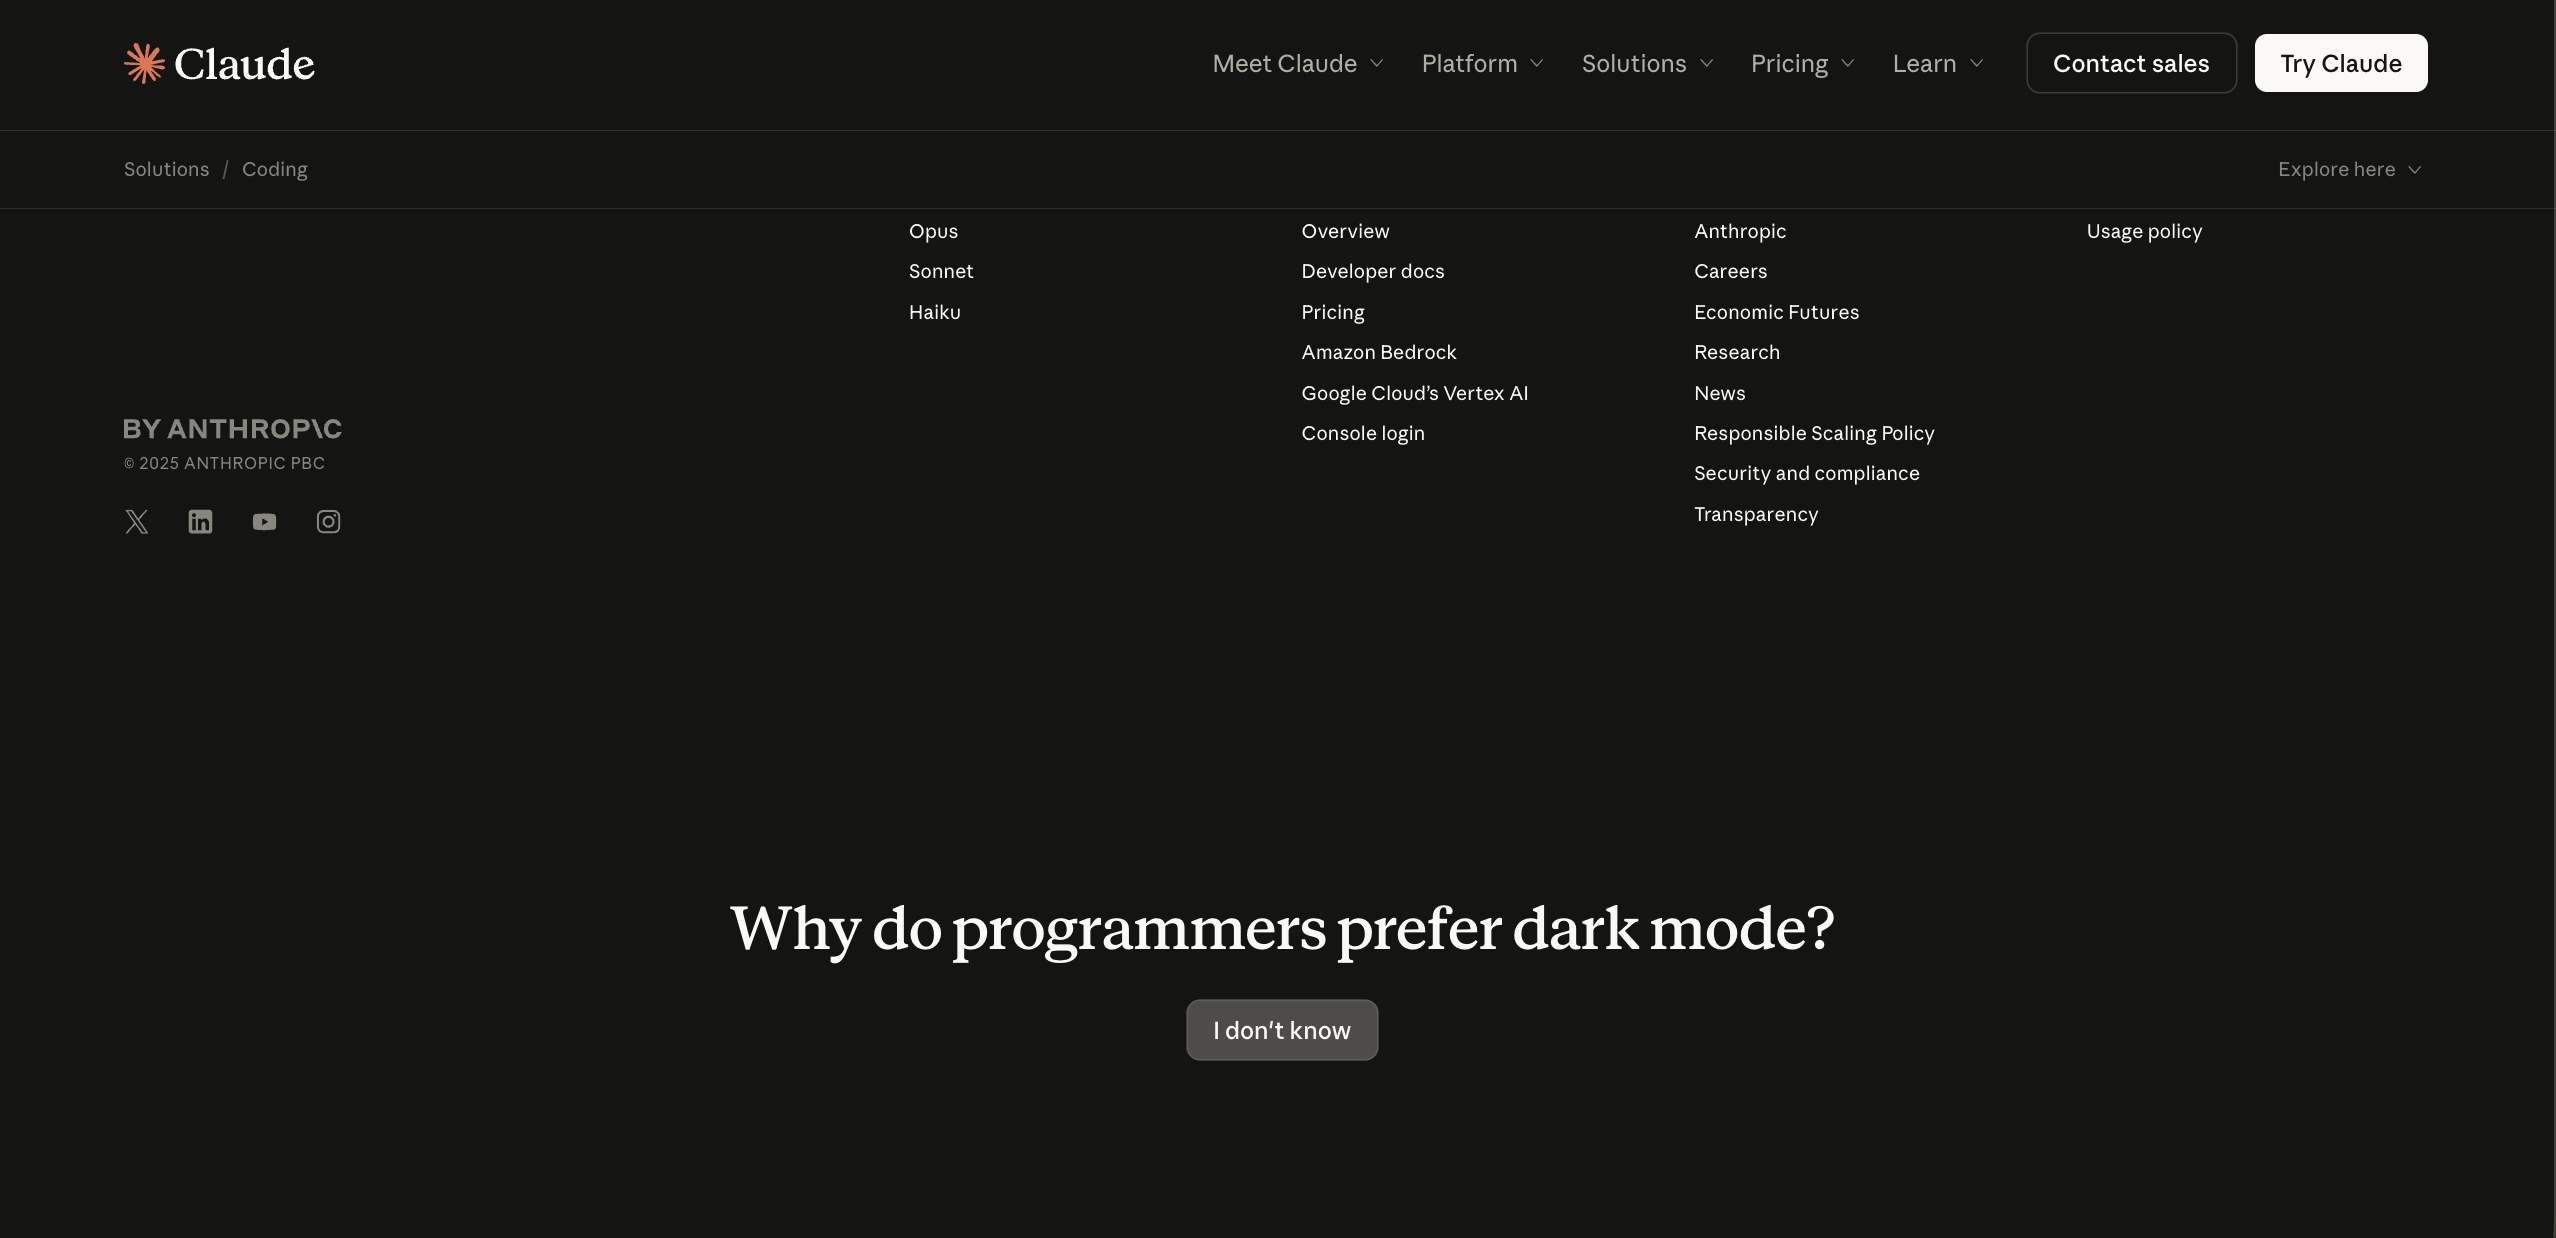Open the Developer docs footer link
This screenshot has height=1238, width=2556.
tap(1372, 271)
